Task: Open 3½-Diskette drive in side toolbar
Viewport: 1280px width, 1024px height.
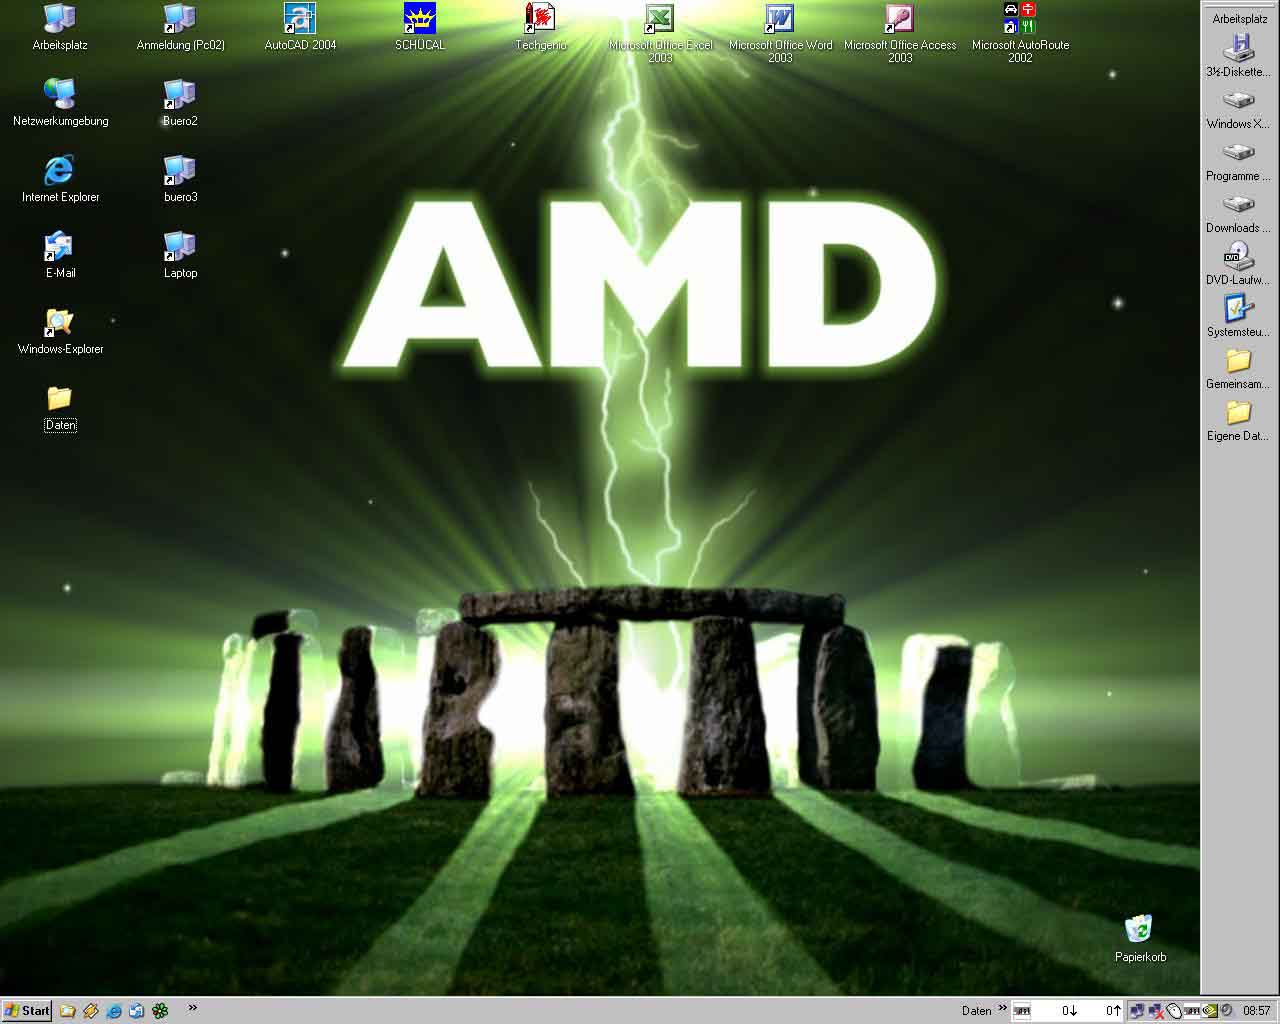Action: [x=1238, y=54]
